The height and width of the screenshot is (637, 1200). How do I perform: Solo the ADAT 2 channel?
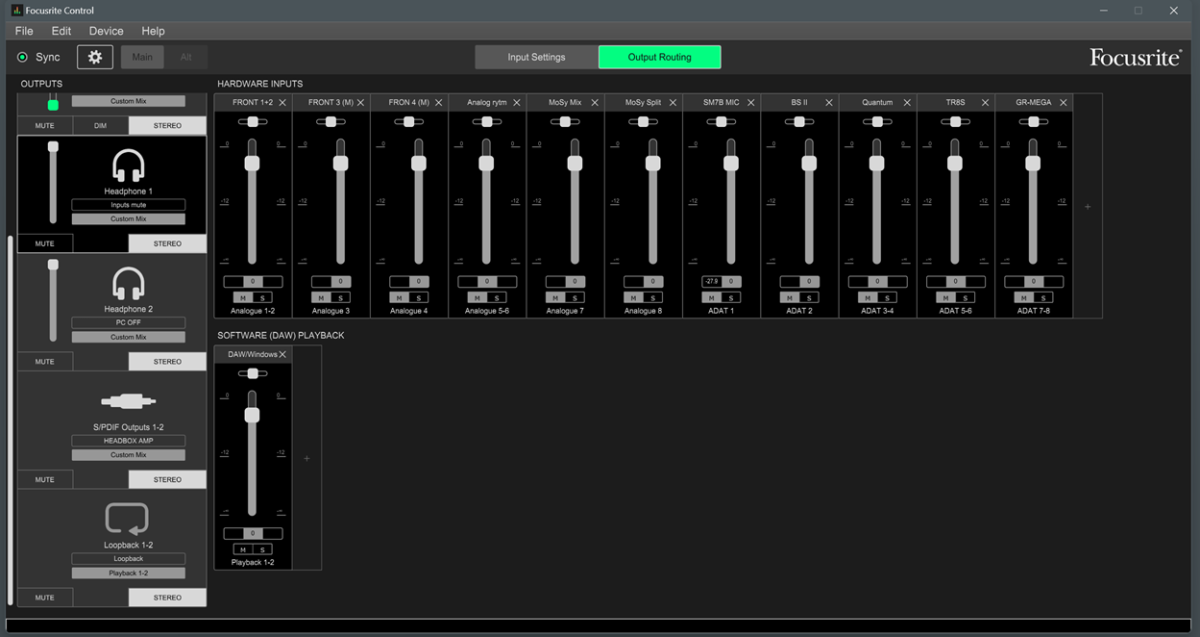(809, 297)
